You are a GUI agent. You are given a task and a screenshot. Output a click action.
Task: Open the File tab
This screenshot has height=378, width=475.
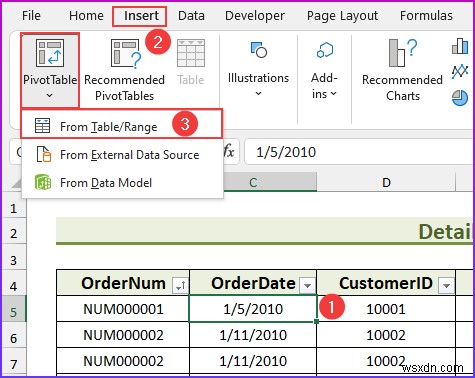click(x=31, y=16)
